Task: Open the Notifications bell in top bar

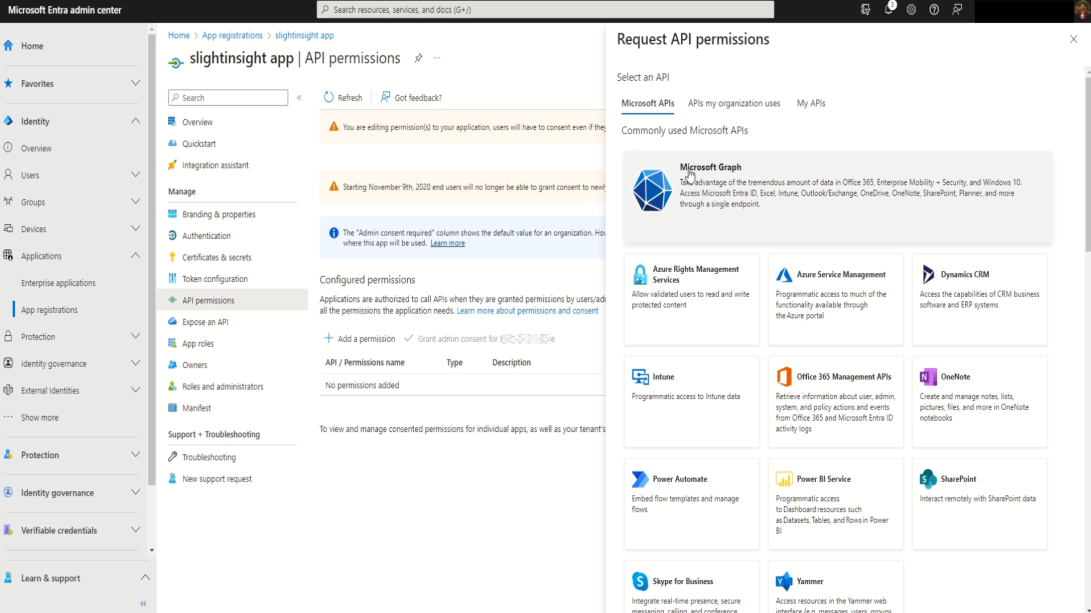Action: tap(889, 10)
